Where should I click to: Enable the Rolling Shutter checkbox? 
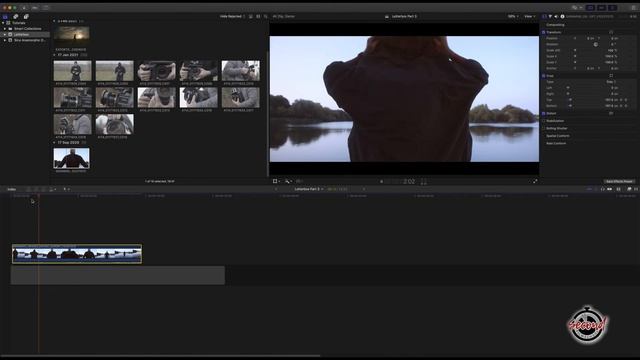[544, 128]
